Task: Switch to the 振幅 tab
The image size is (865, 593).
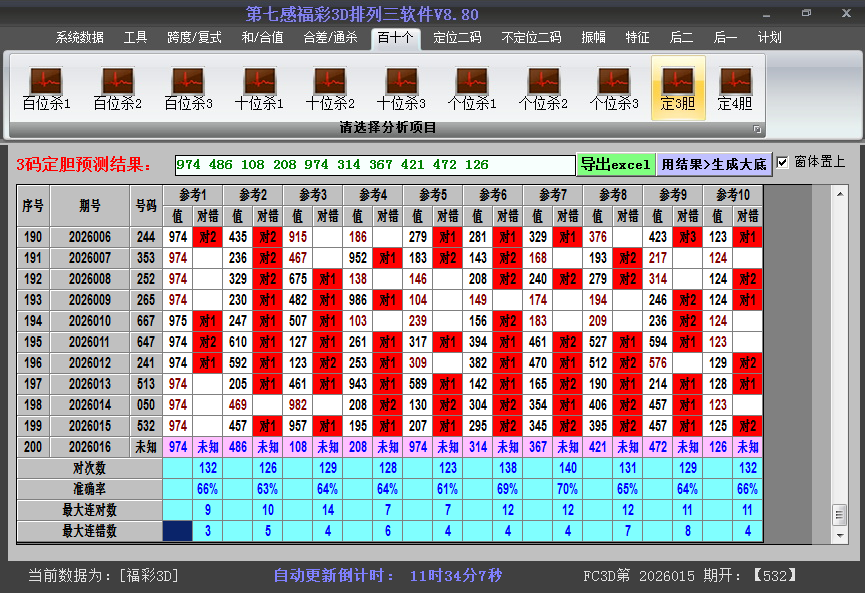Action: coord(593,38)
